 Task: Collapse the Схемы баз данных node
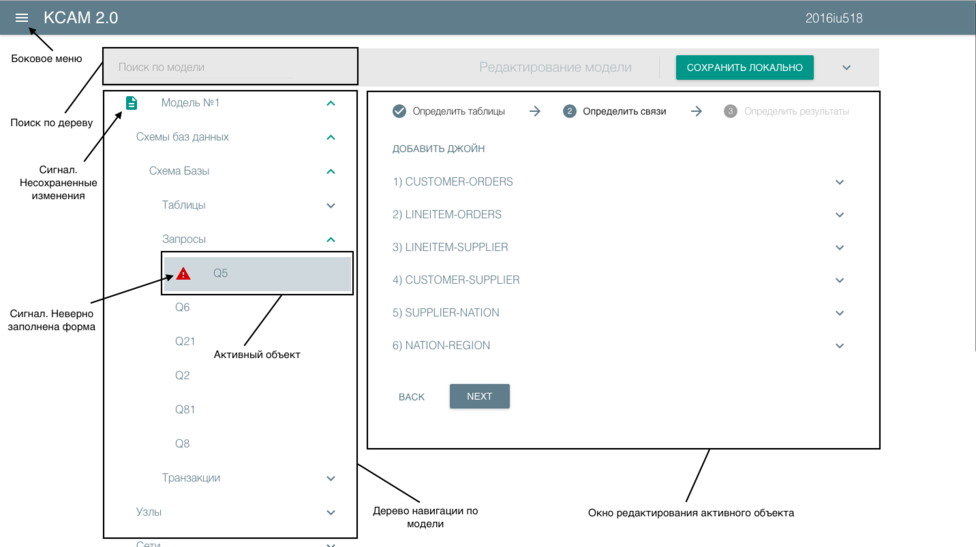(x=331, y=138)
